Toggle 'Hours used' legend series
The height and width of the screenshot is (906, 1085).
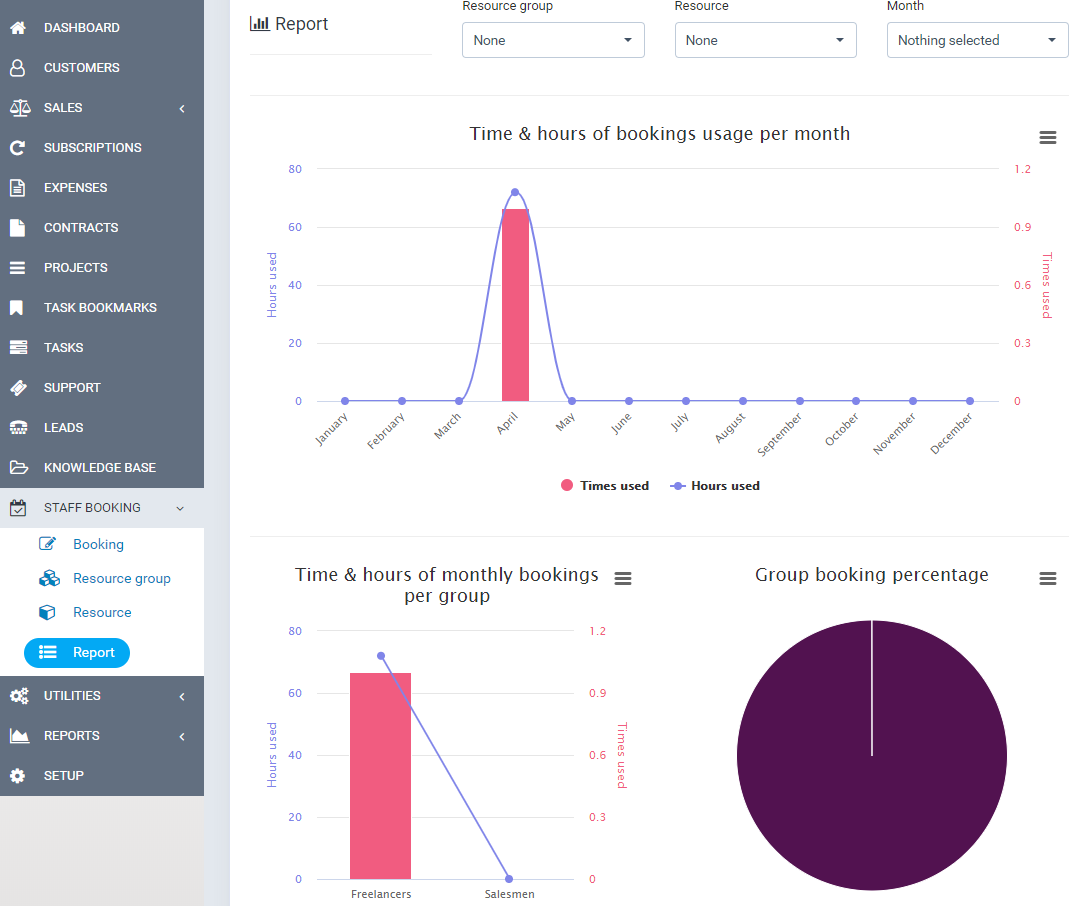[x=715, y=486]
